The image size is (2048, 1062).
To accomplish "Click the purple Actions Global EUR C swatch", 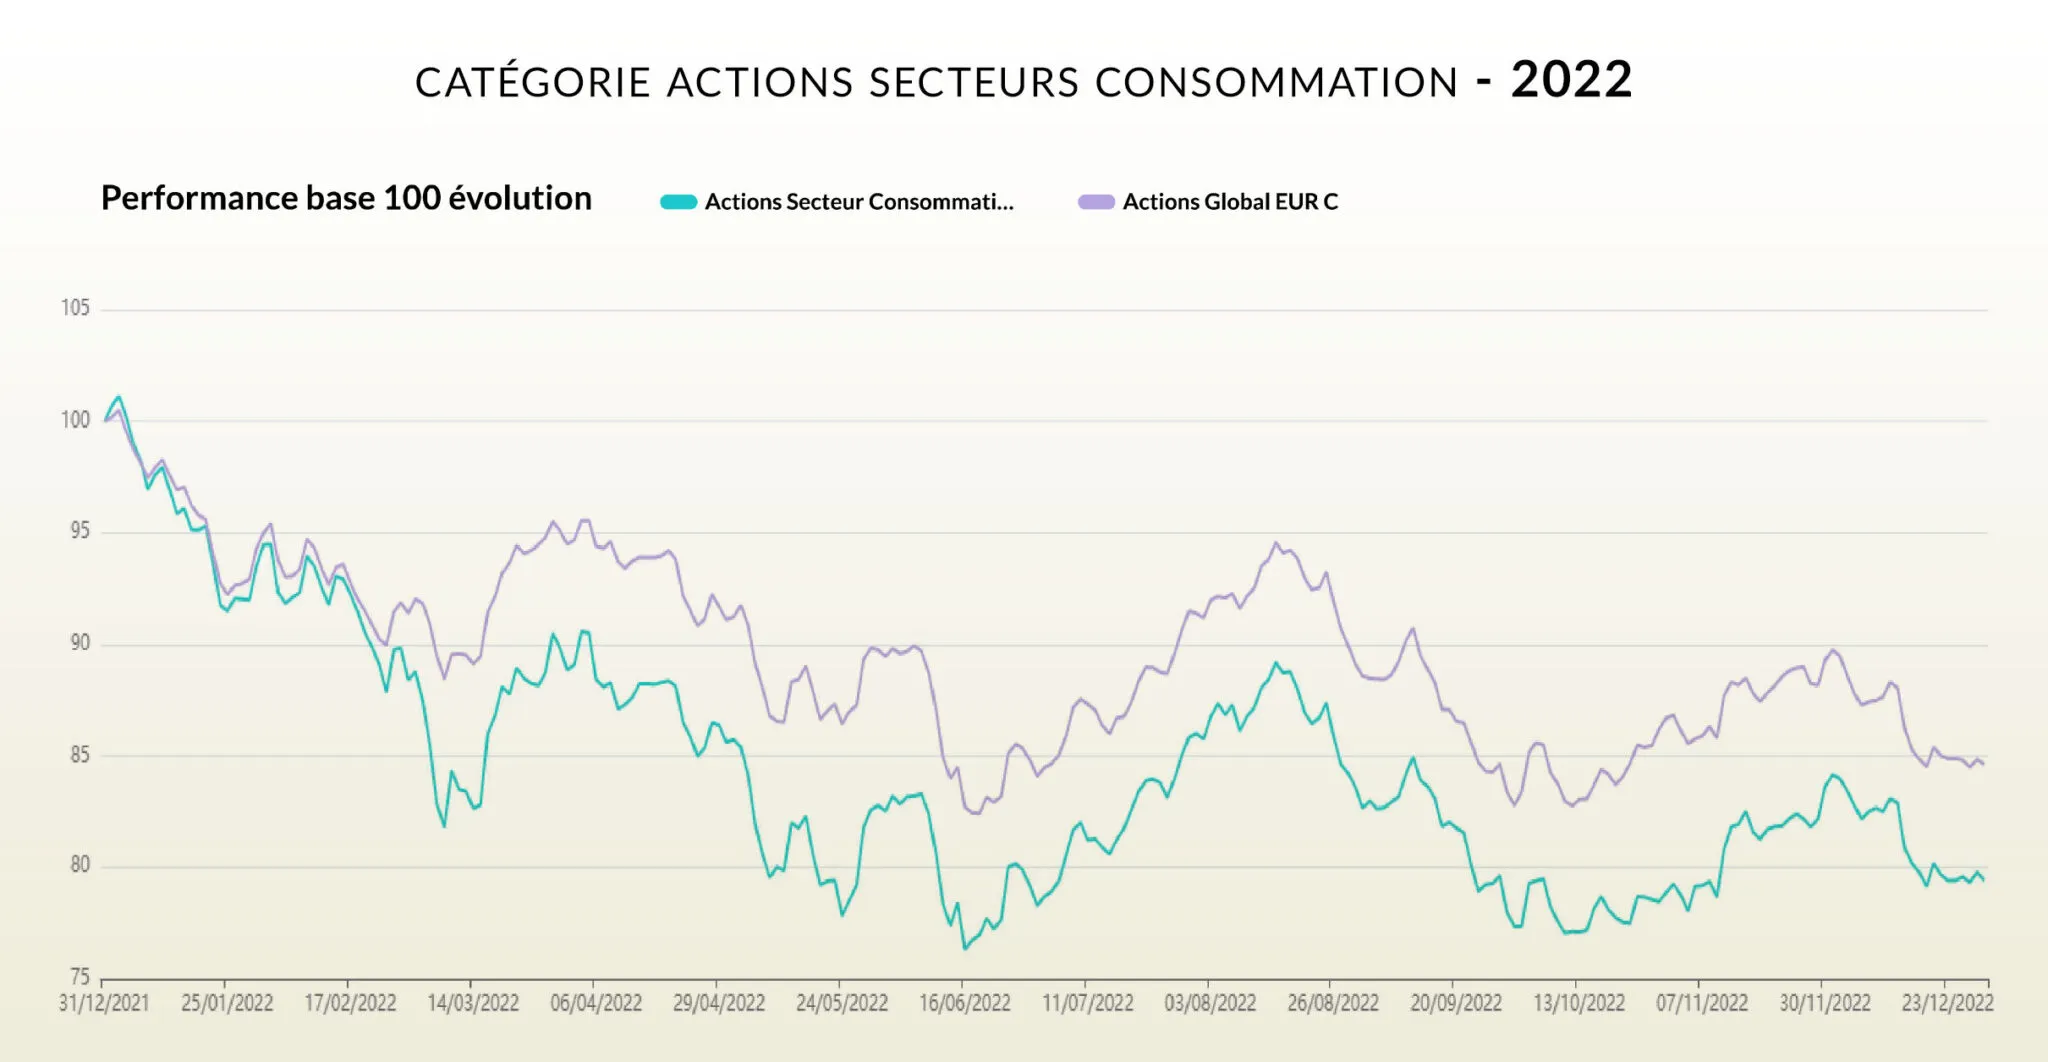I will click(1096, 202).
